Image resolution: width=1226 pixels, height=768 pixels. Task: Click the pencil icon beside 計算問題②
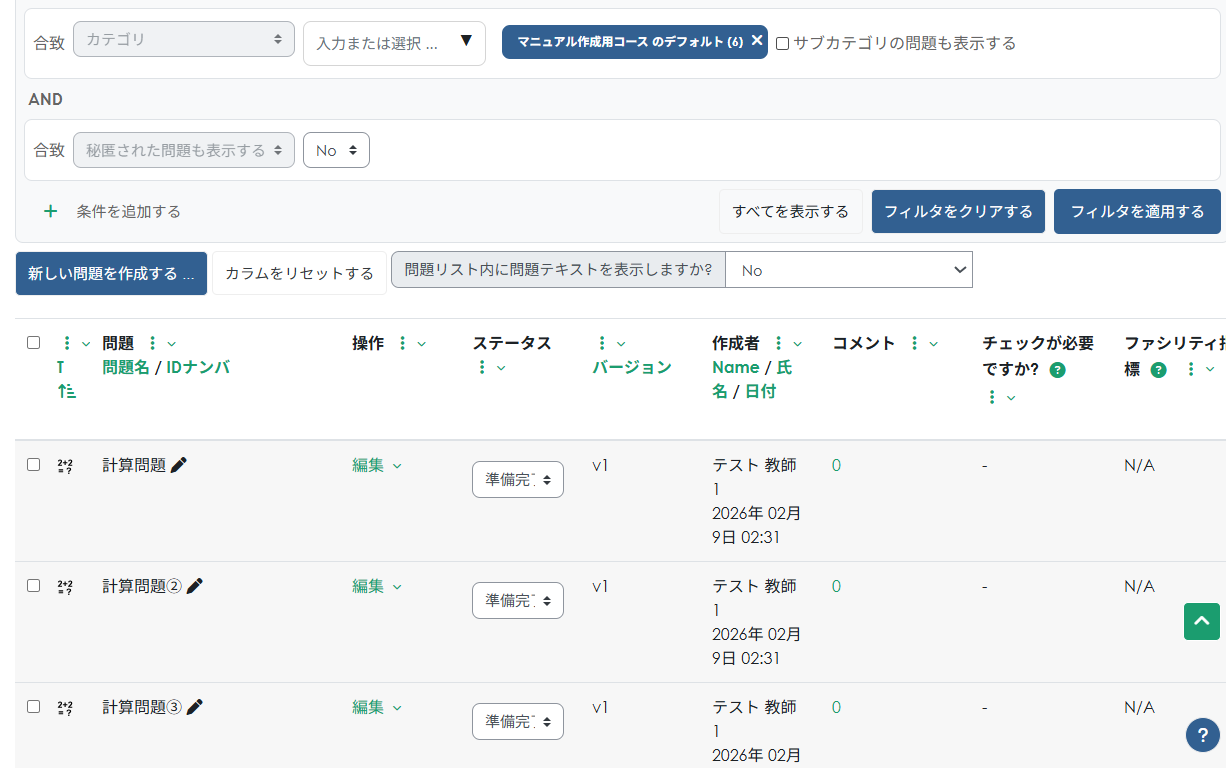195,586
